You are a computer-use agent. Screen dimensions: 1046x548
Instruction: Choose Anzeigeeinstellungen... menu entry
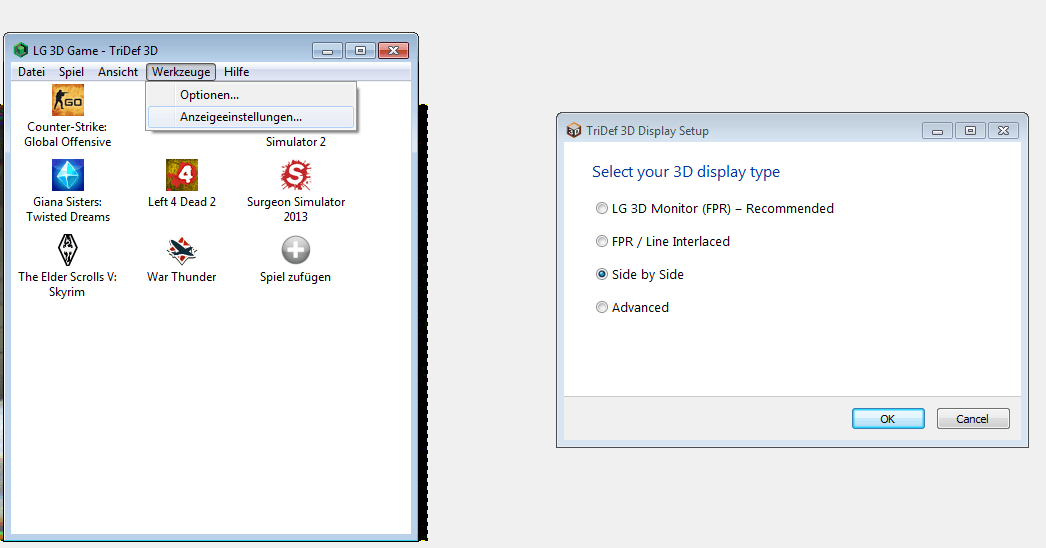(251, 117)
